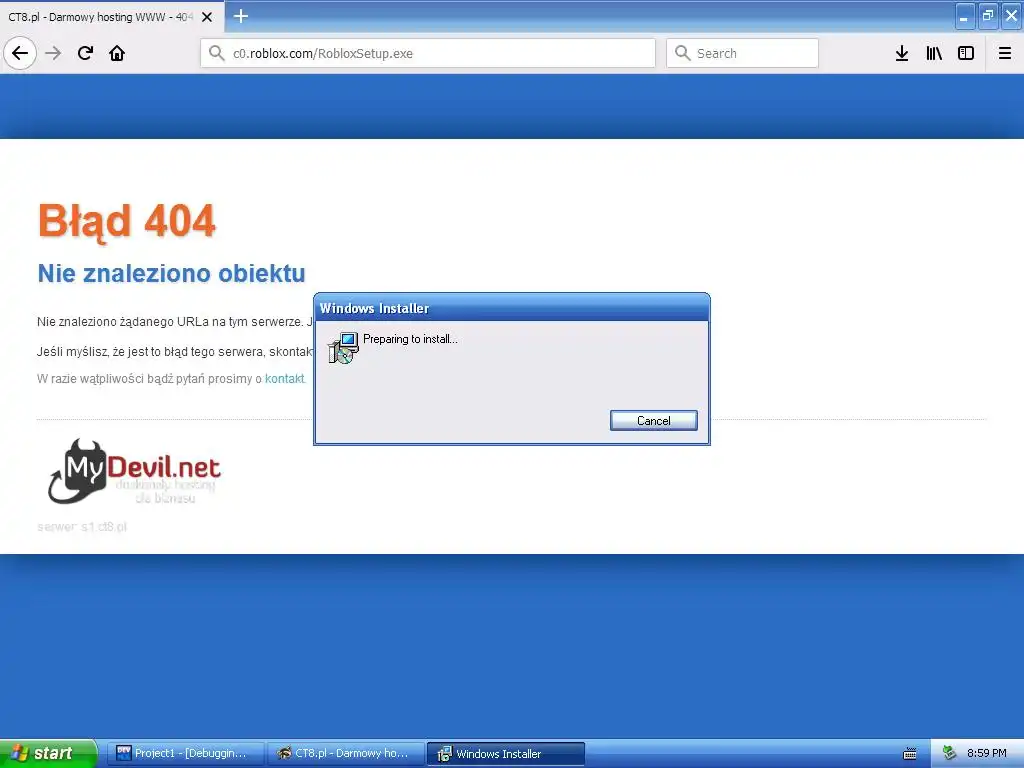This screenshot has width=1024, height=768.
Task: Click the MyDevil.net logo
Action: click(x=134, y=471)
